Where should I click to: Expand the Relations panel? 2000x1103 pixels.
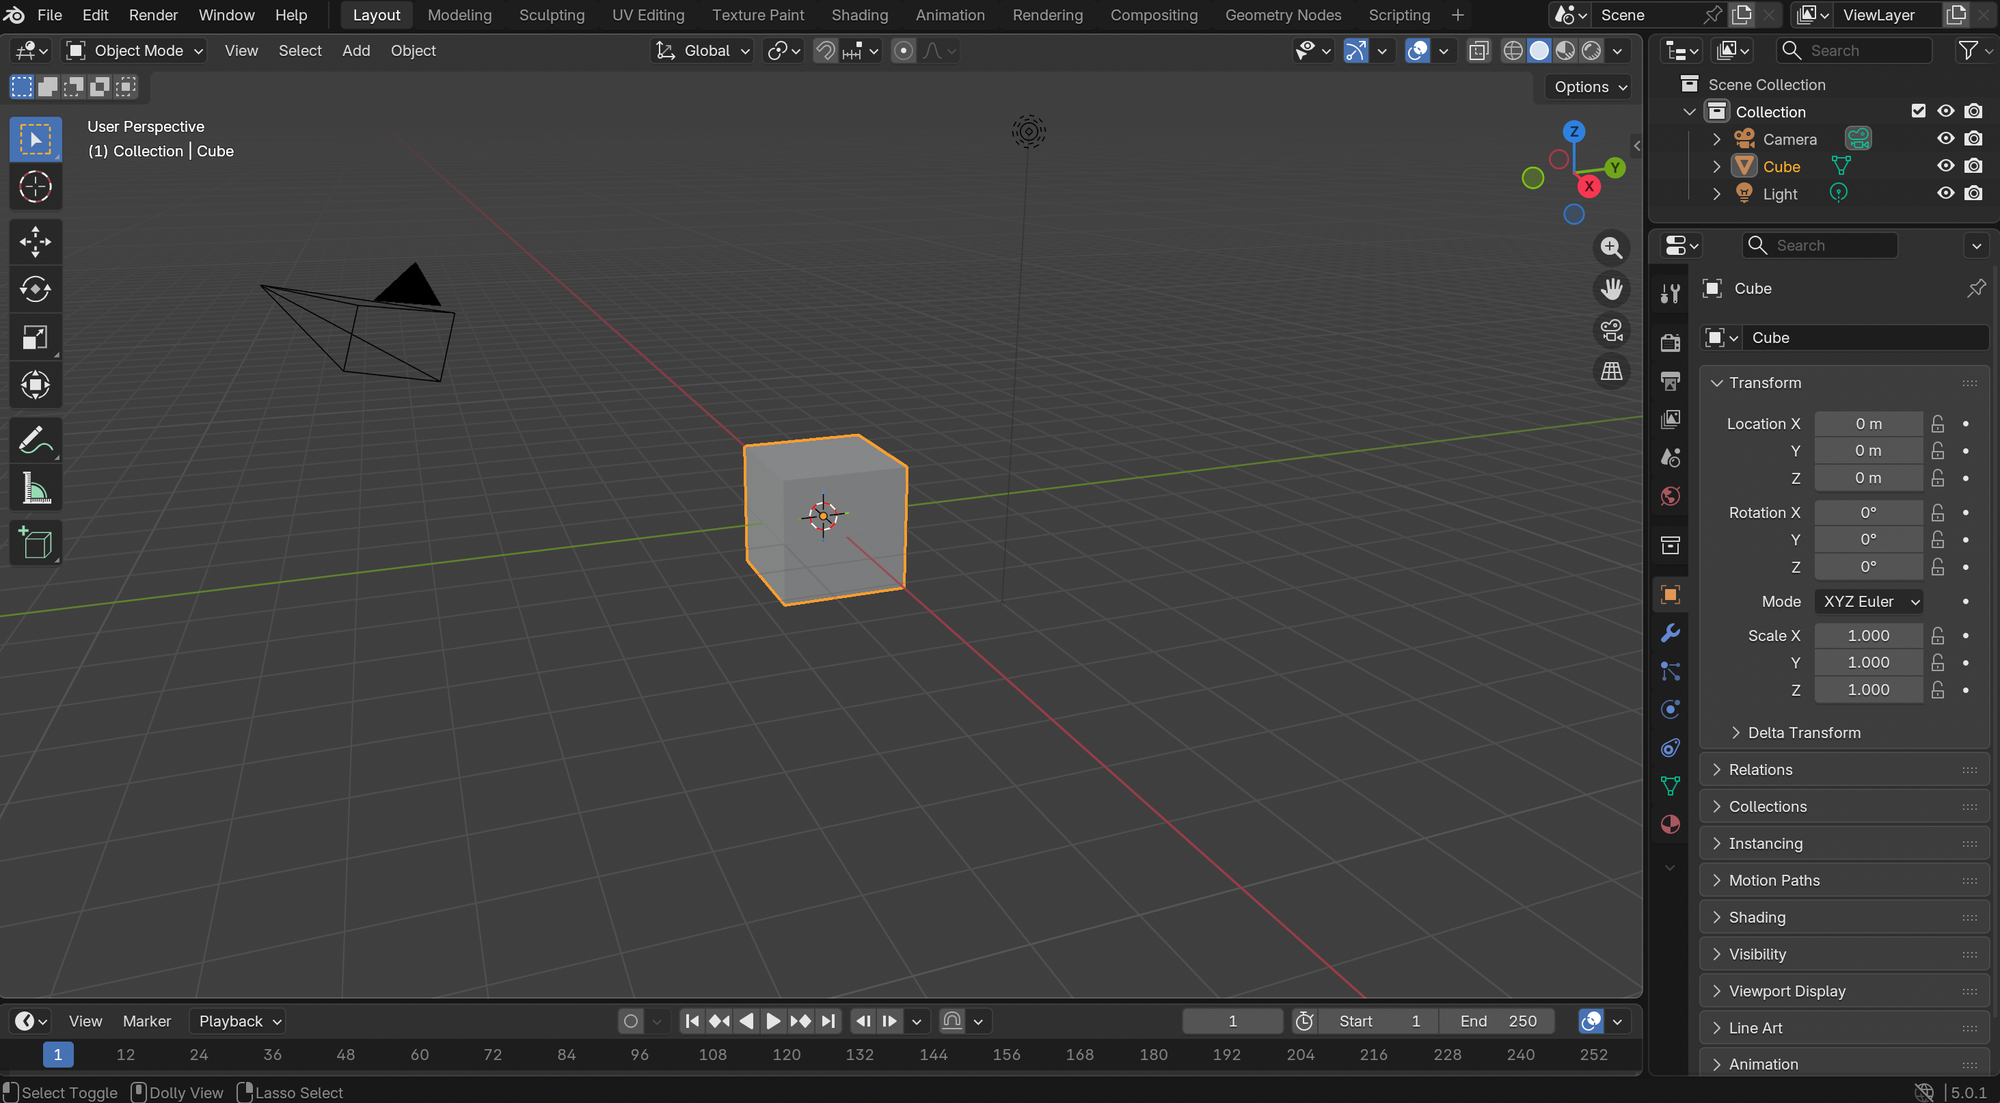coord(1760,769)
